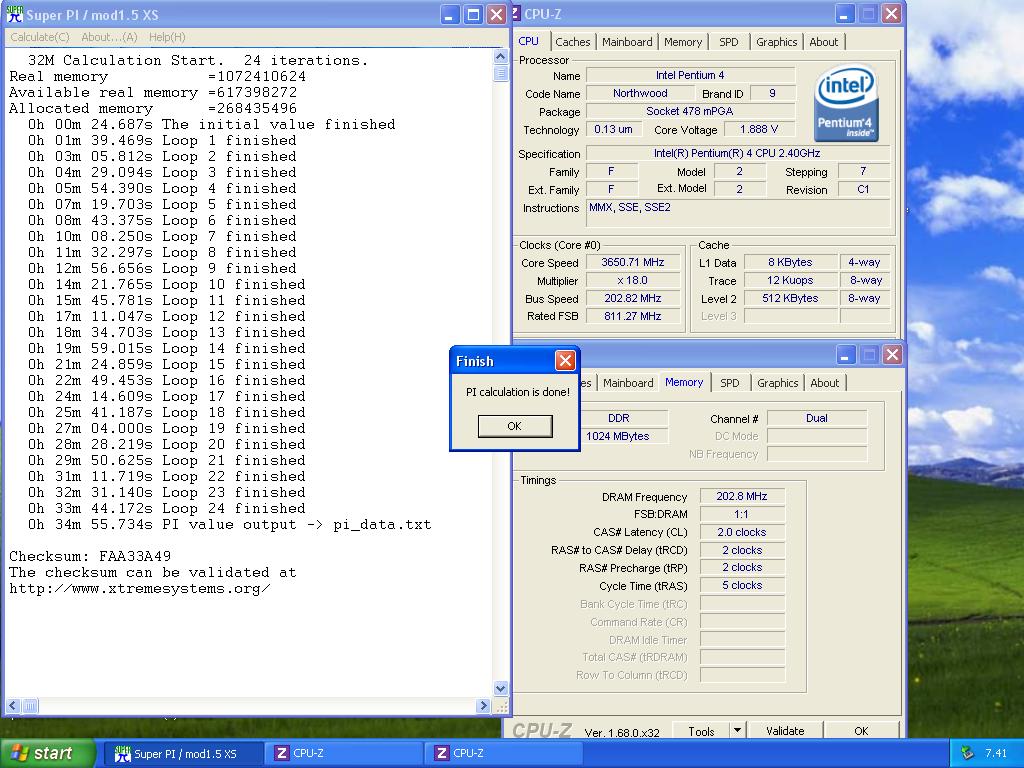
Task: Click the Instructions MMX, SSE, SSE2 field
Action: 738,213
